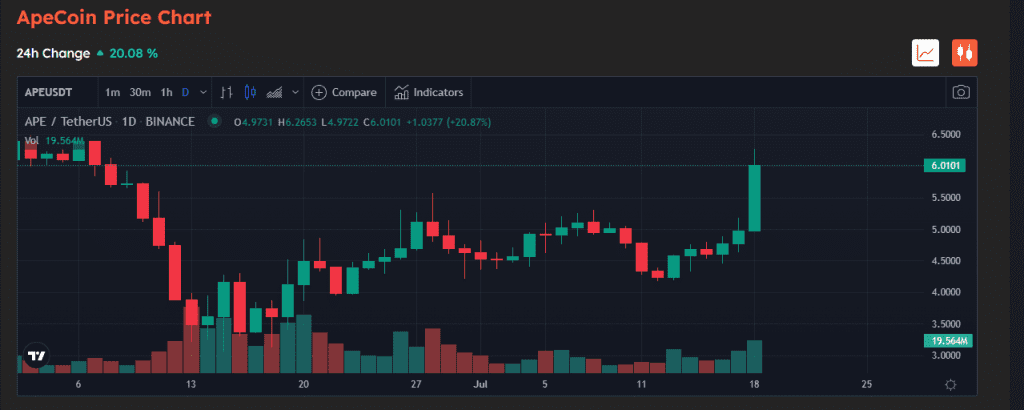Image resolution: width=1024 pixels, height=410 pixels.
Task: Expand the time interval dropdown arrow
Action: tap(204, 92)
